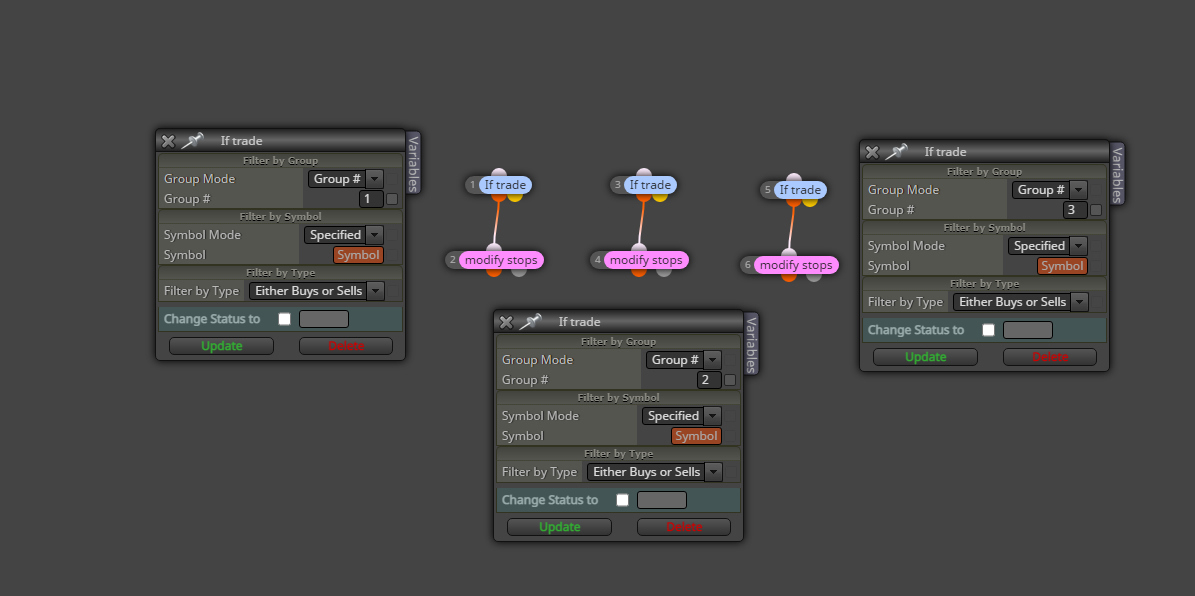
Task: Click the status color field in the Group 1 panel
Action: pyautogui.click(x=324, y=319)
